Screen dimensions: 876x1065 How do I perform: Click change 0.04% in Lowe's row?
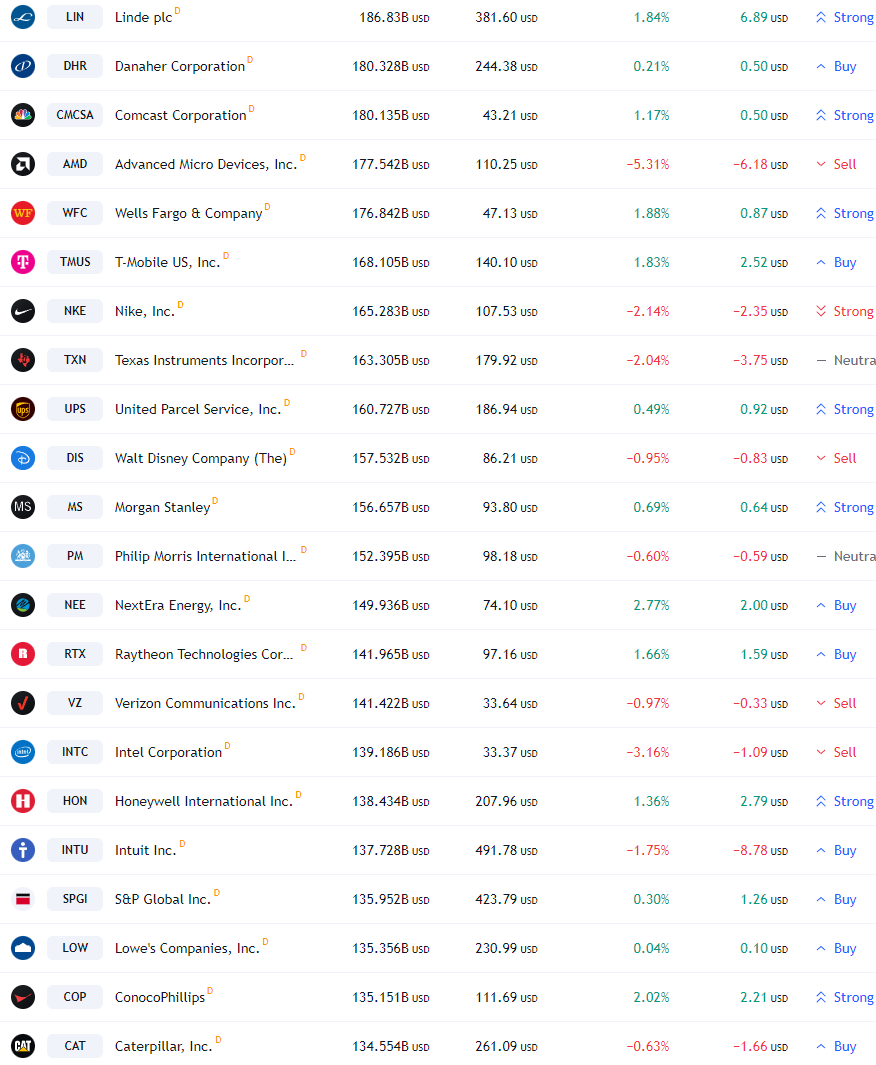point(651,948)
